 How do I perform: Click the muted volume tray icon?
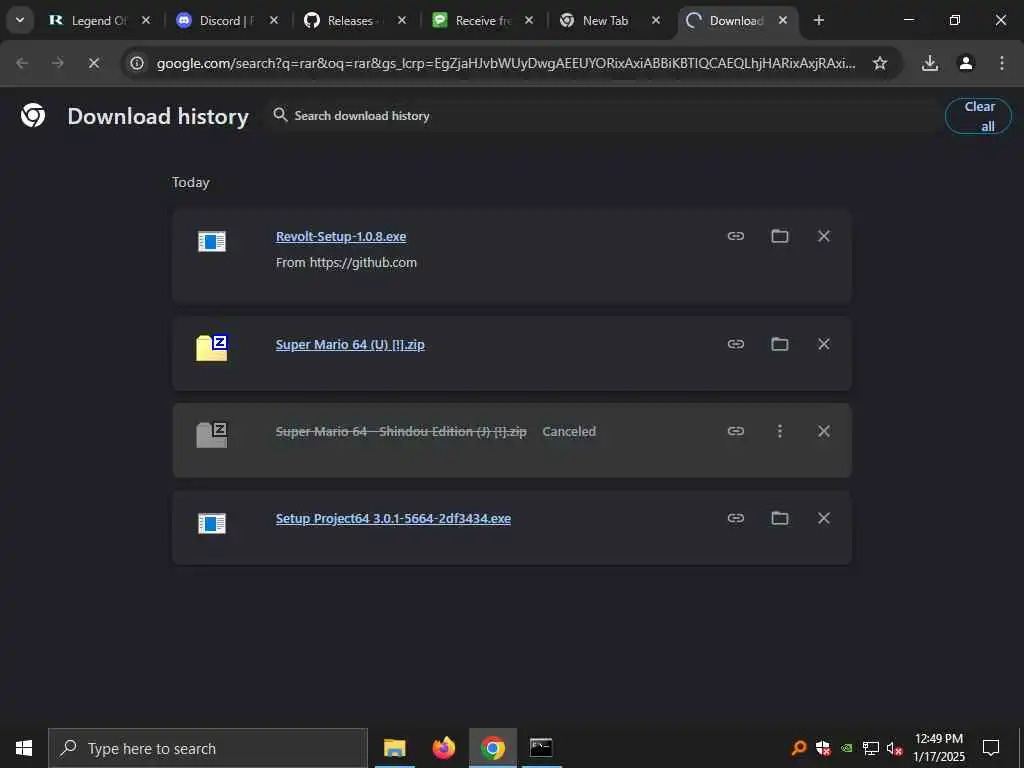[894, 748]
